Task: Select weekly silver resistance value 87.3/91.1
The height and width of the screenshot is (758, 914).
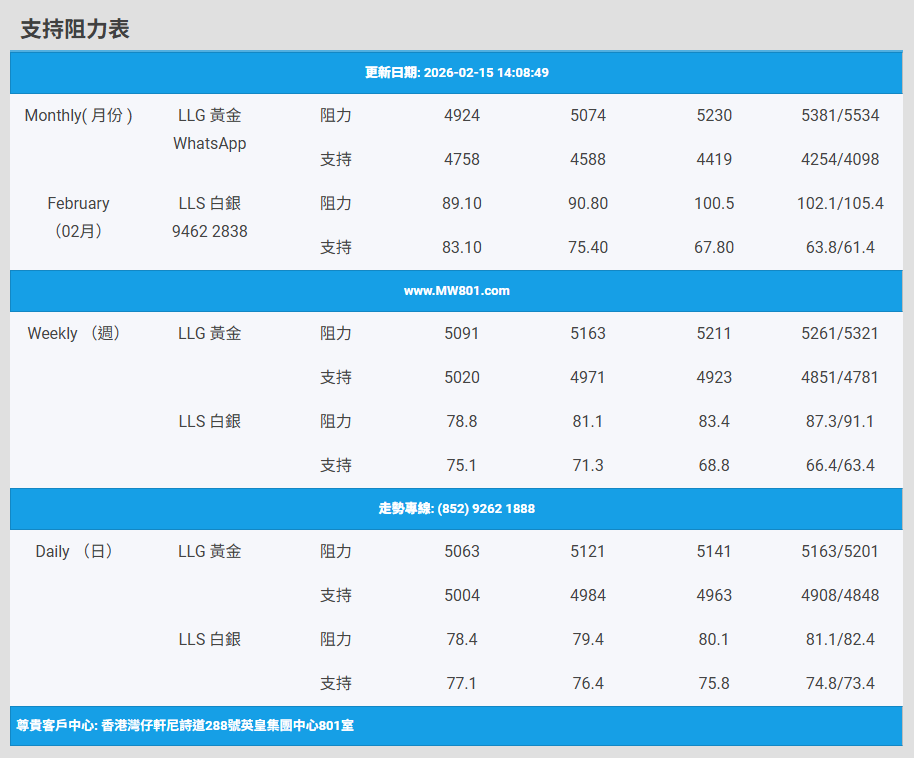Action: pyautogui.click(x=840, y=422)
